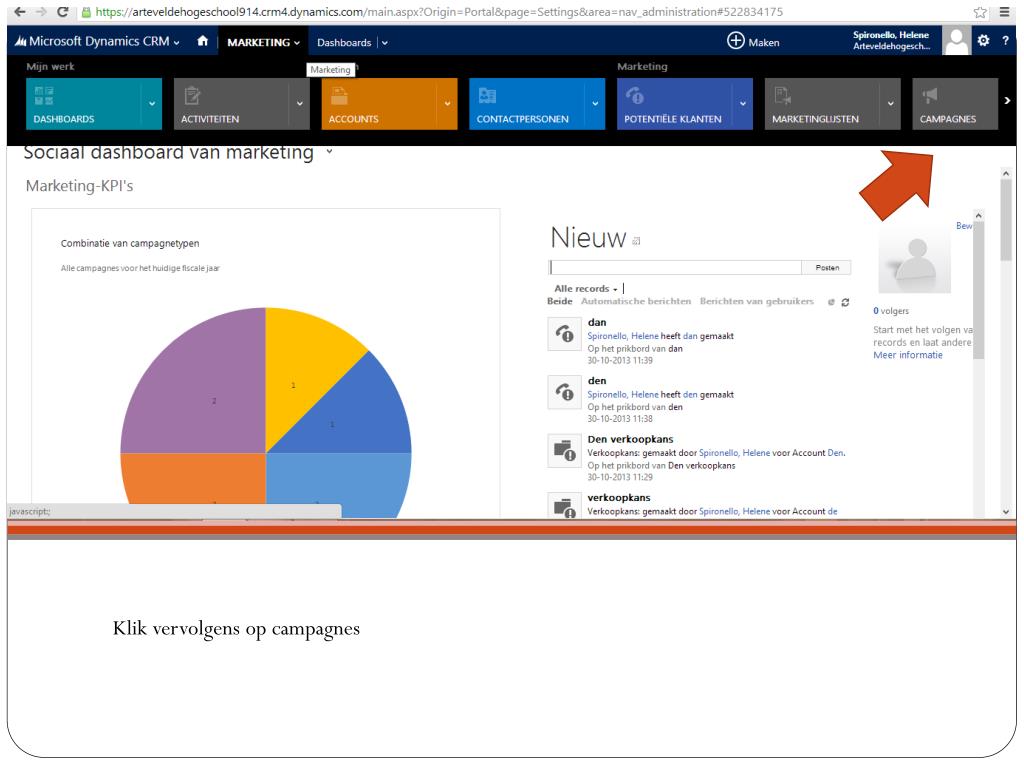Click the Posten button
This screenshot has width=1024, height=768.
[827, 267]
